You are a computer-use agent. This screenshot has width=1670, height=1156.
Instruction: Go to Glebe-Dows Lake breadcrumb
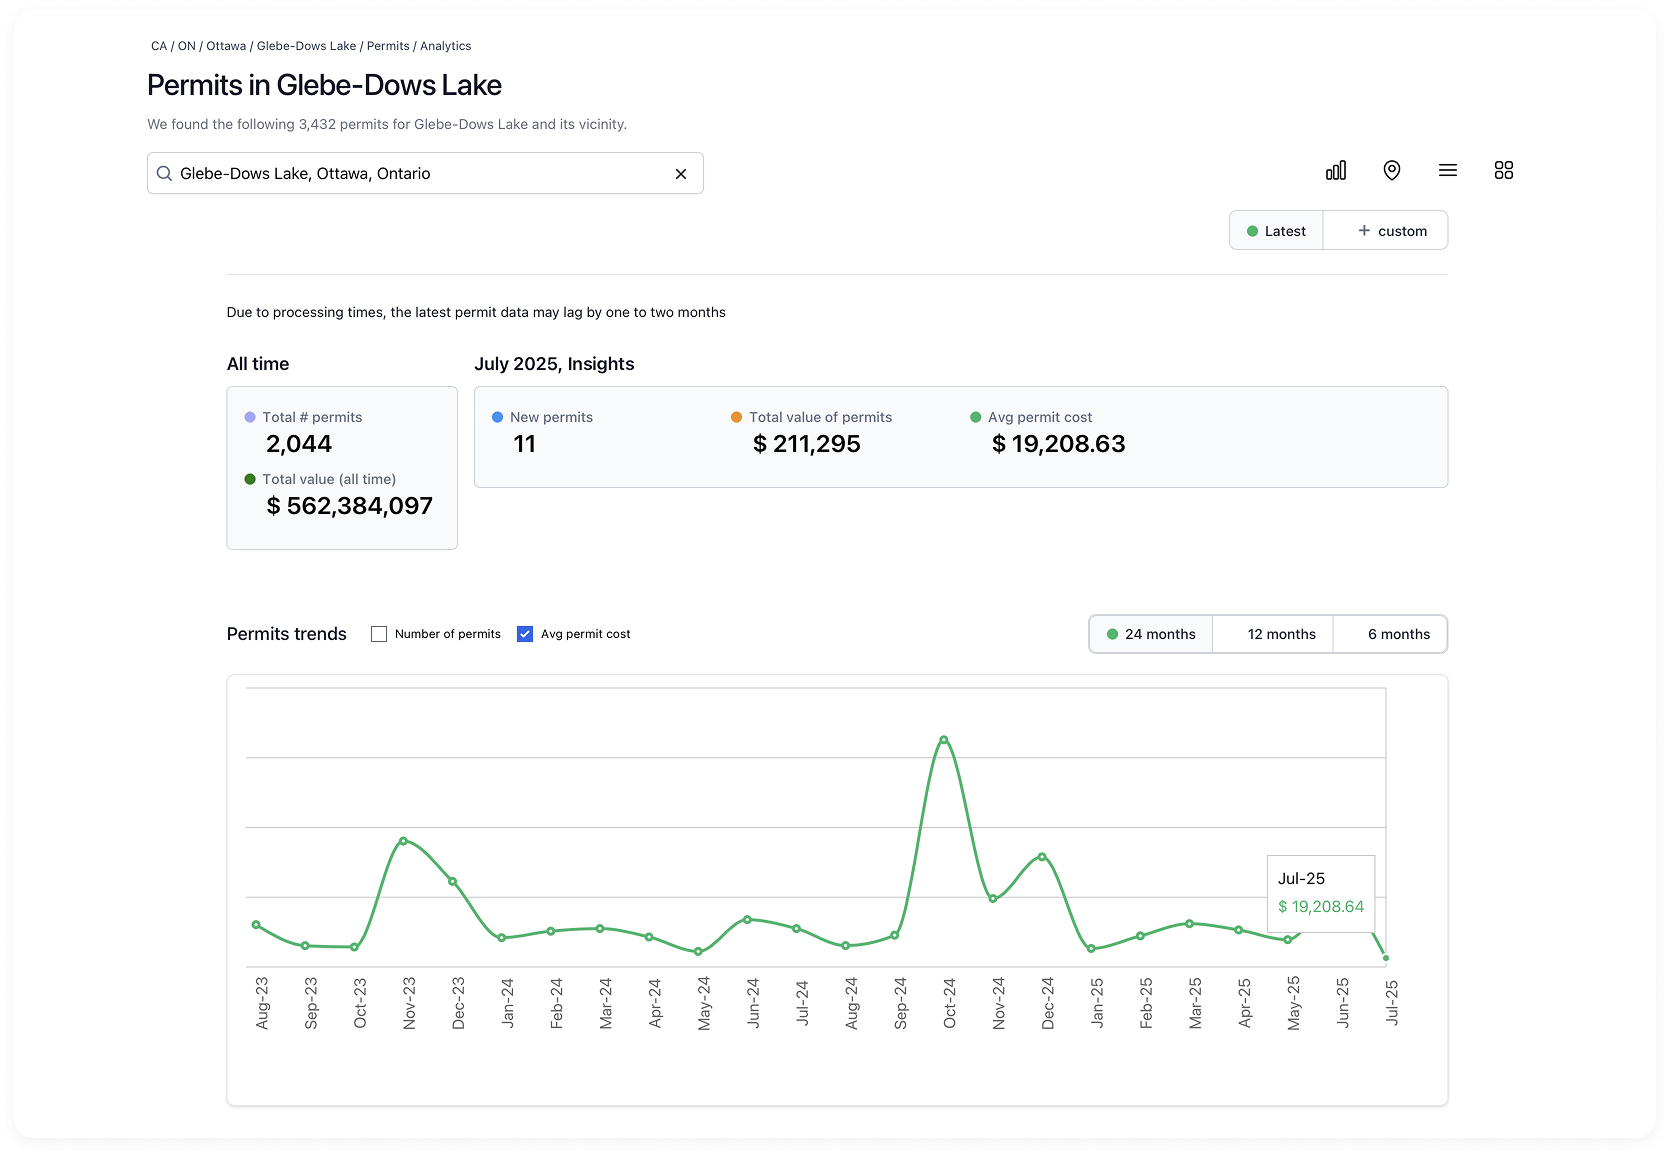coord(306,46)
